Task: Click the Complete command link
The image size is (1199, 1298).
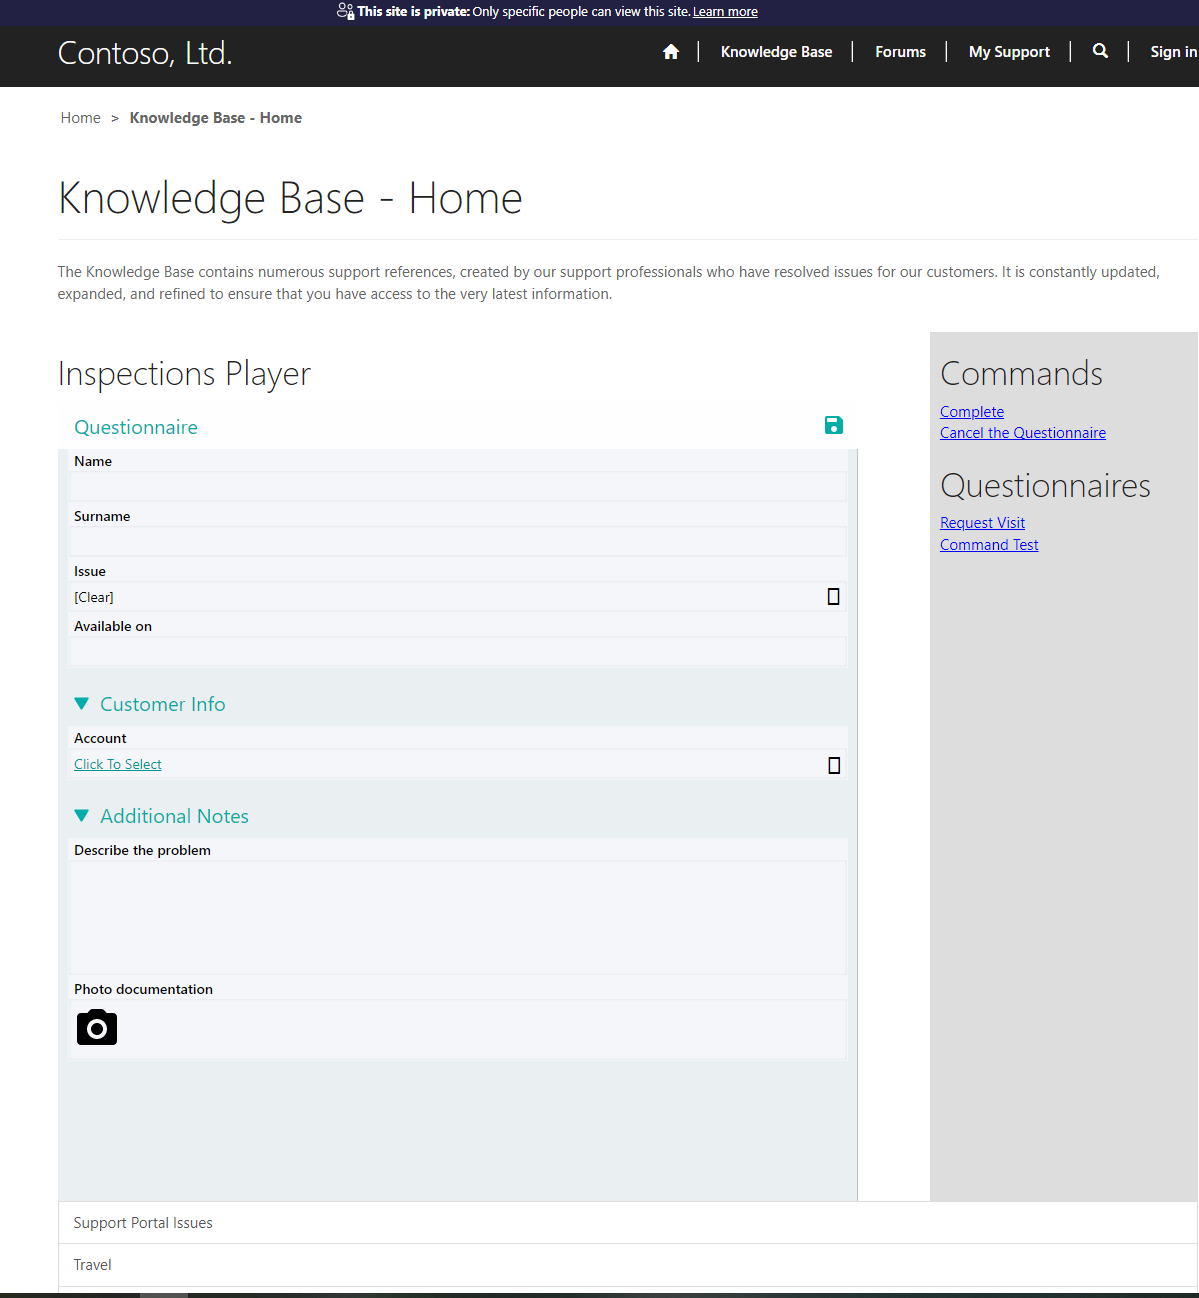Action: tap(972, 412)
